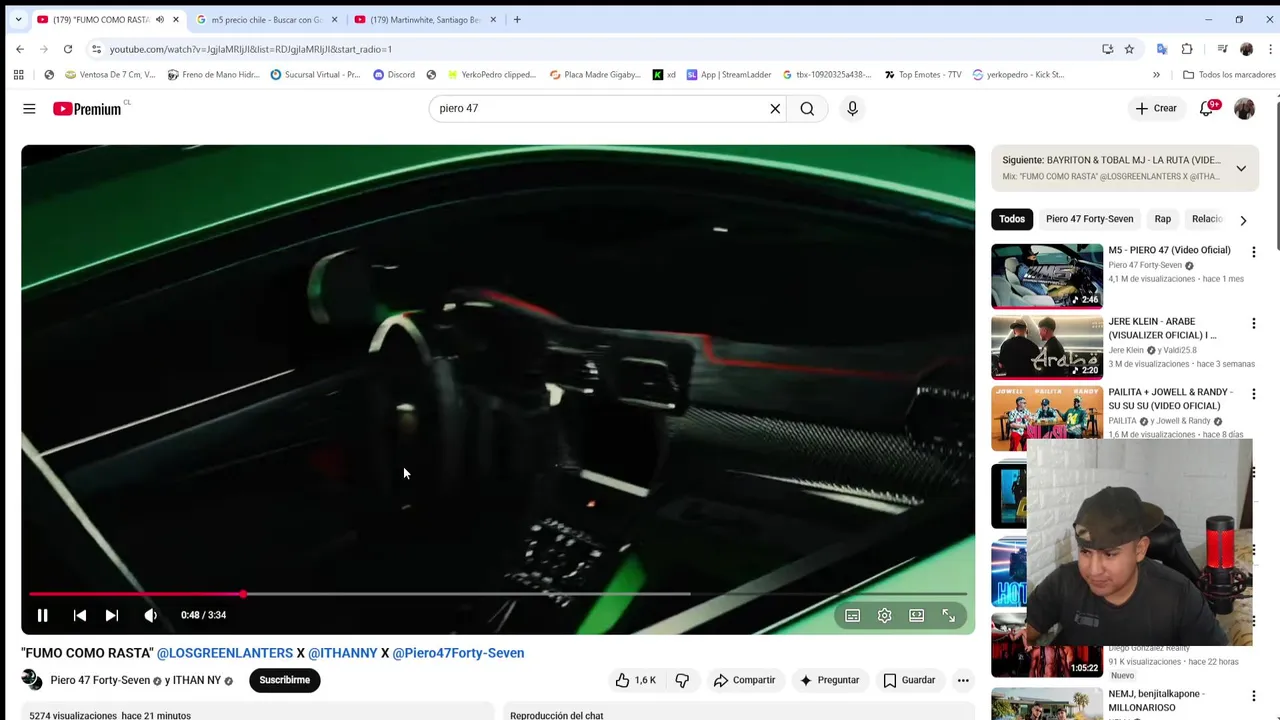Clear the search box with X
1280x720 pixels.
(775, 108)
